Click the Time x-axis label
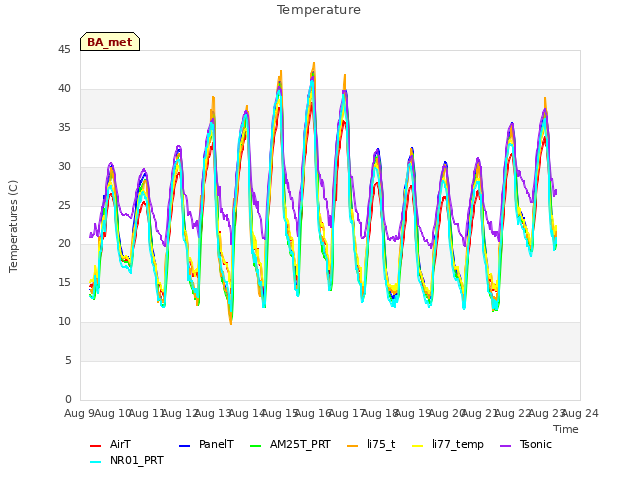 click(x=566, y=429)
